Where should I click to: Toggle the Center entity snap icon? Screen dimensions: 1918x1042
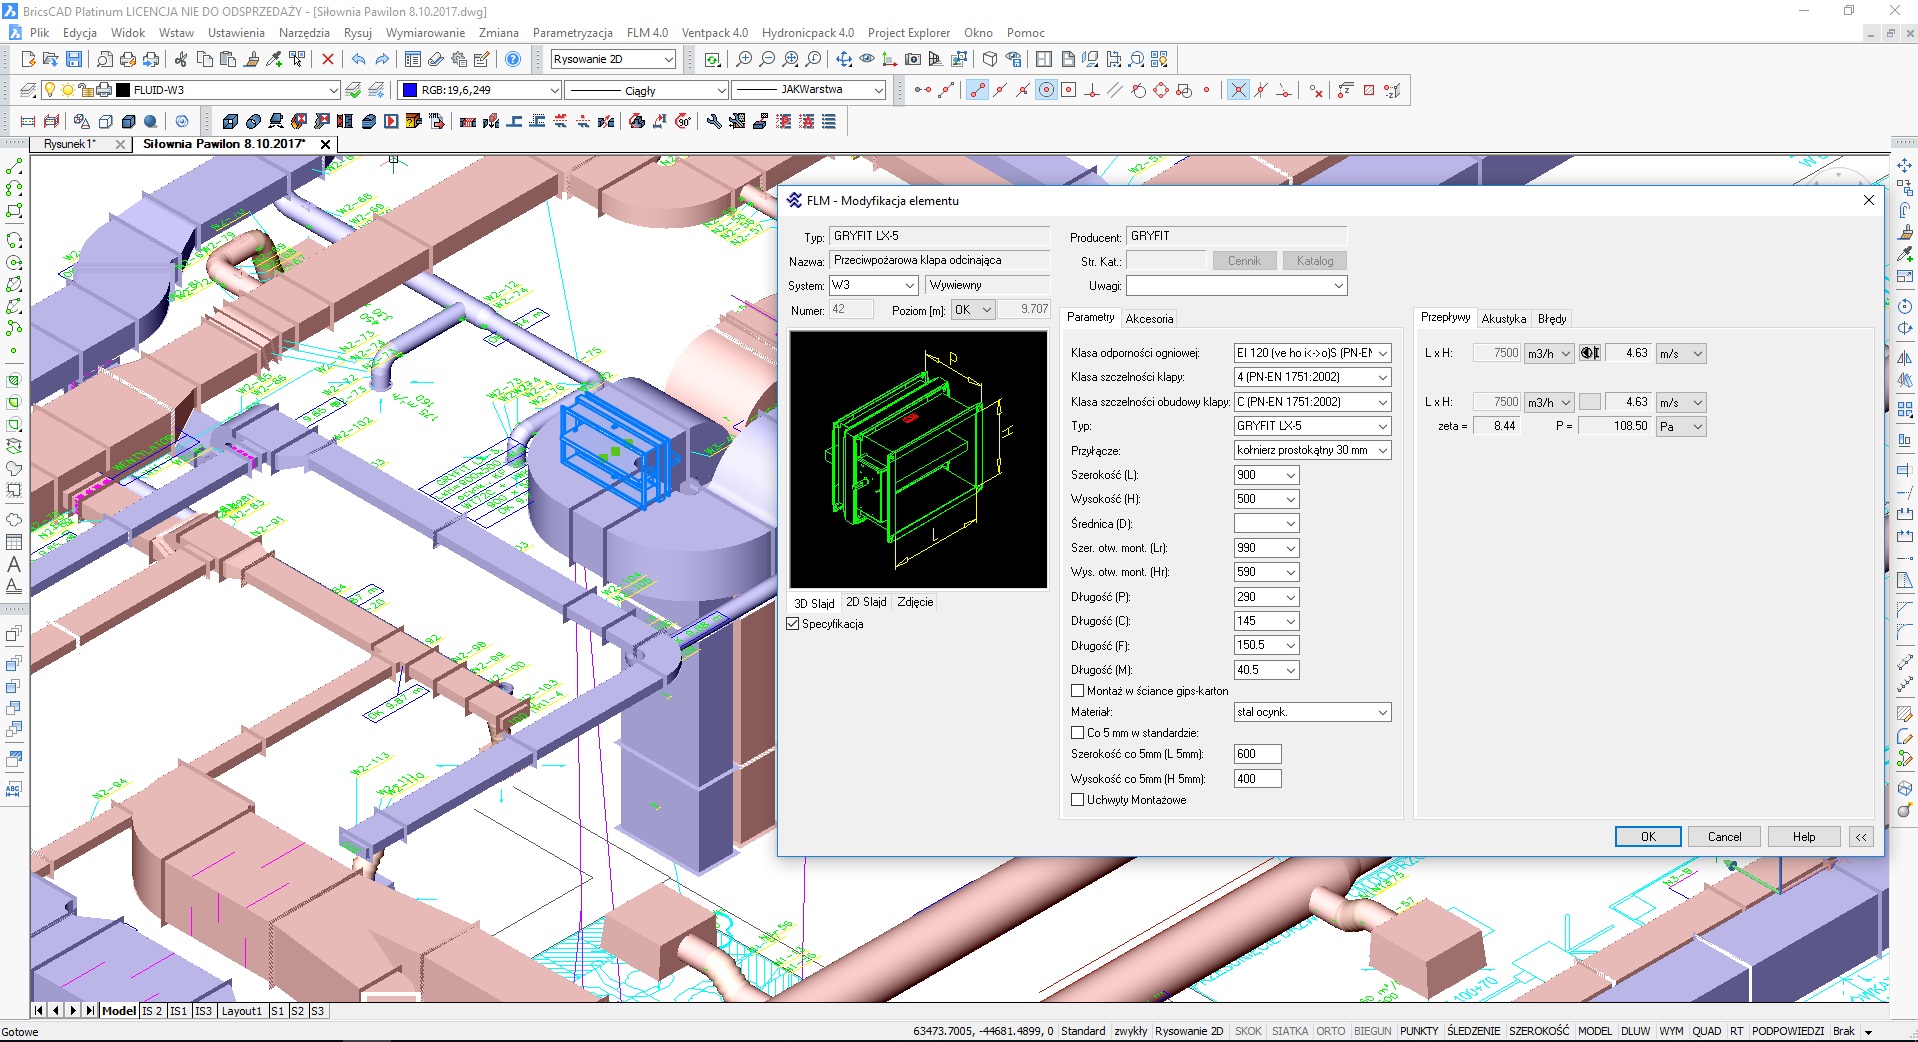pyautogui.click(x=1046, y=91)
